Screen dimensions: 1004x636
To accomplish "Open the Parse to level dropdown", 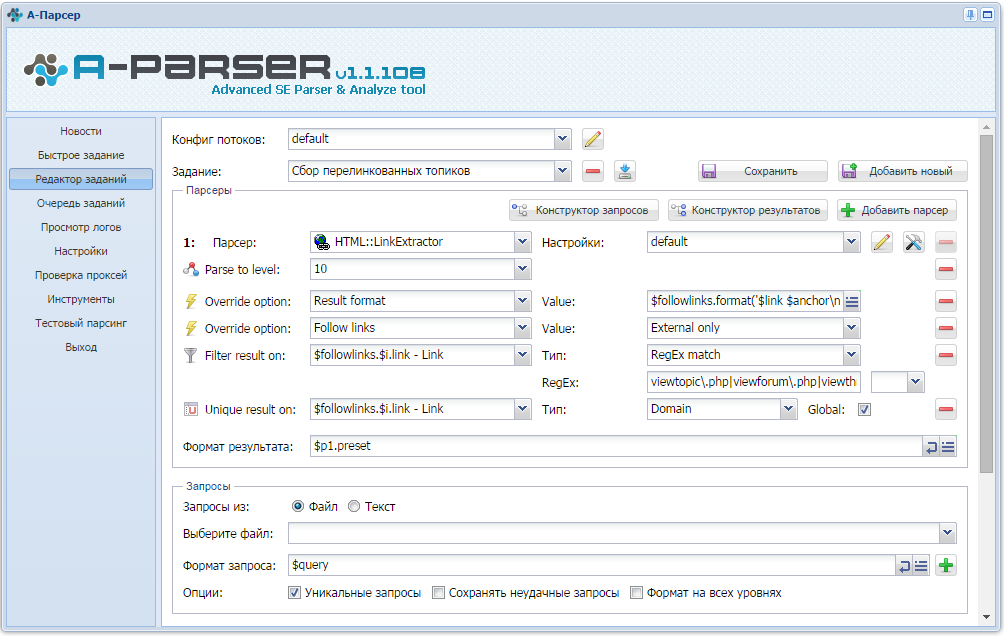I will (522, 268).
